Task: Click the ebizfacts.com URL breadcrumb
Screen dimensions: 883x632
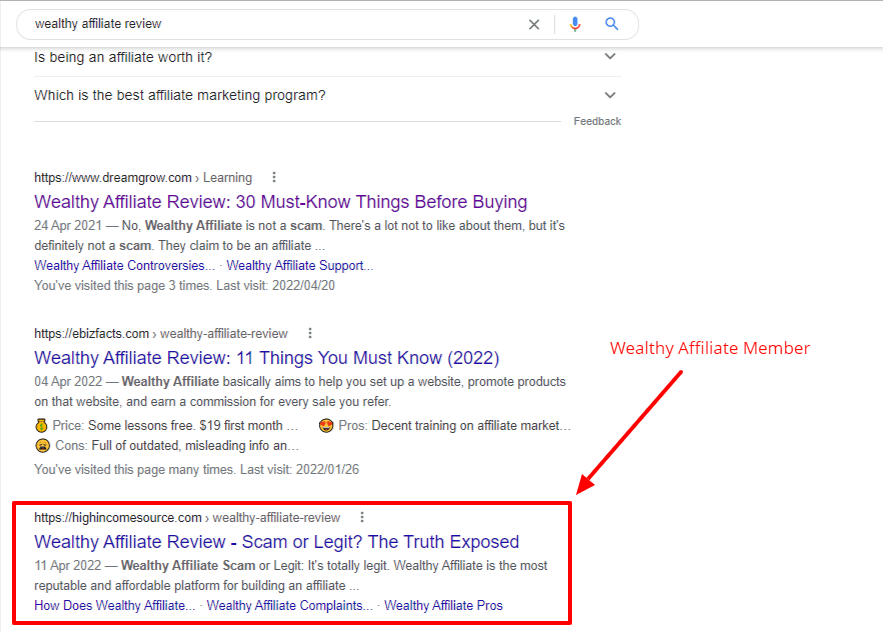Action: tap(160, 333)
